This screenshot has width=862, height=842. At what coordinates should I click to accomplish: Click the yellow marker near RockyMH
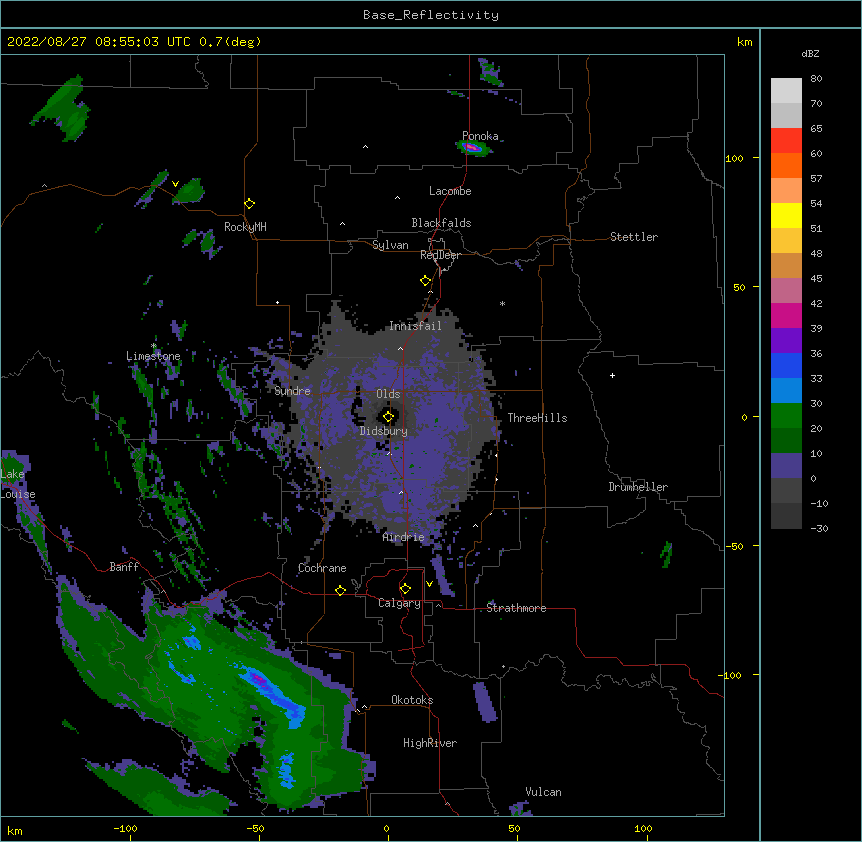point(249,204)
